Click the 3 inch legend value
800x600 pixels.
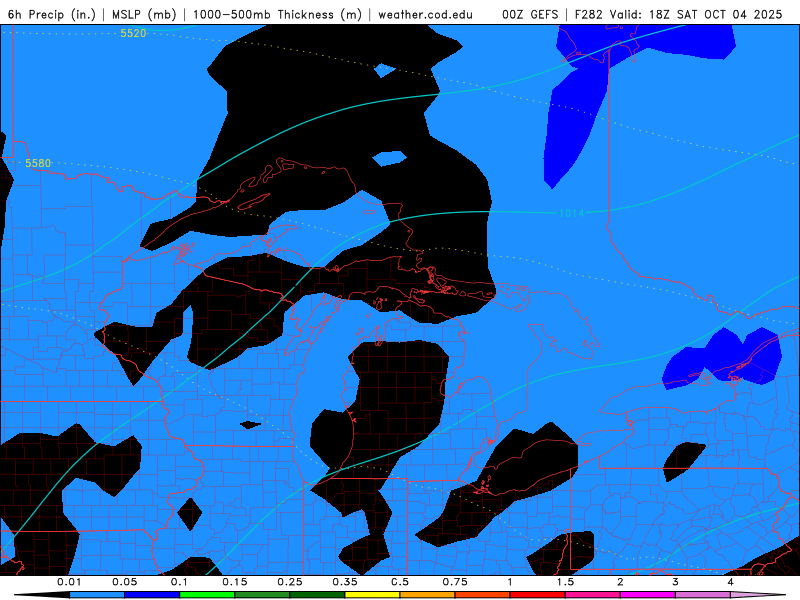[x=676, y=582]
